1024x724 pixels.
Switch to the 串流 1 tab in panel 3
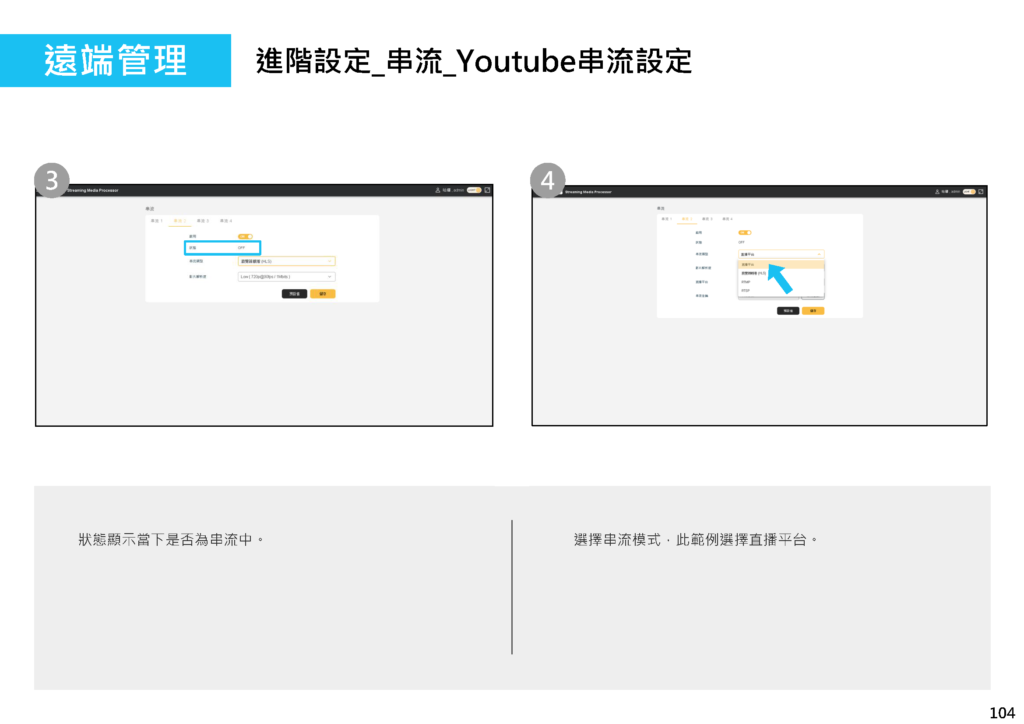156,220
